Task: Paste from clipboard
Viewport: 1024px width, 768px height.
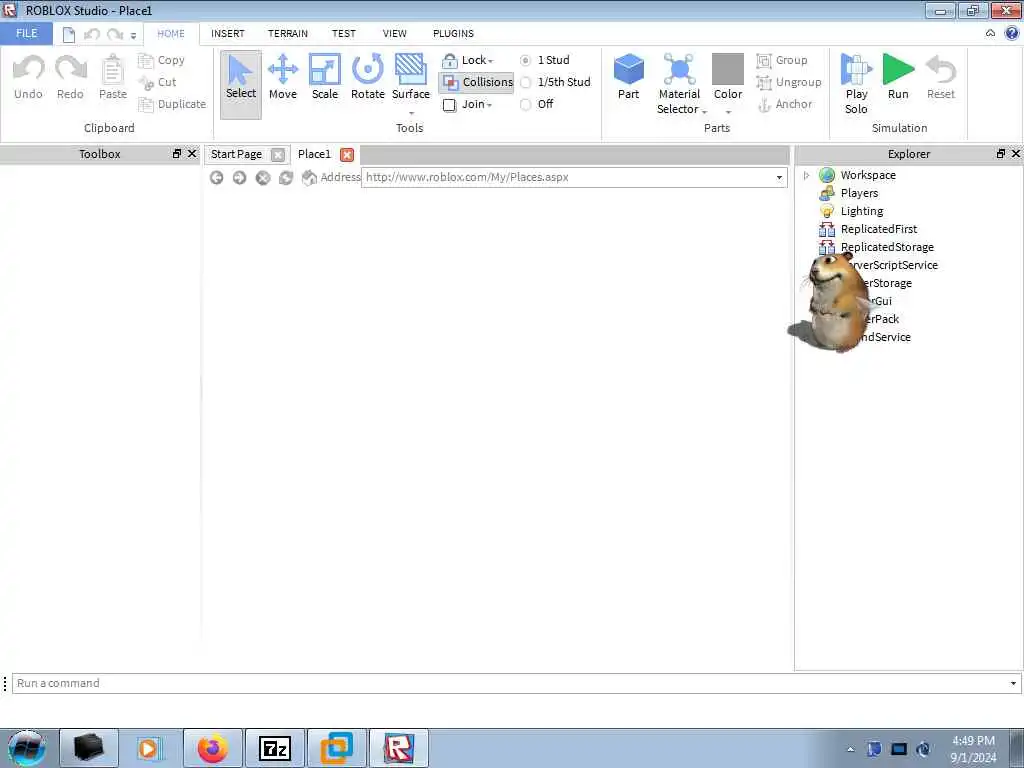Action: click(112, 77)
